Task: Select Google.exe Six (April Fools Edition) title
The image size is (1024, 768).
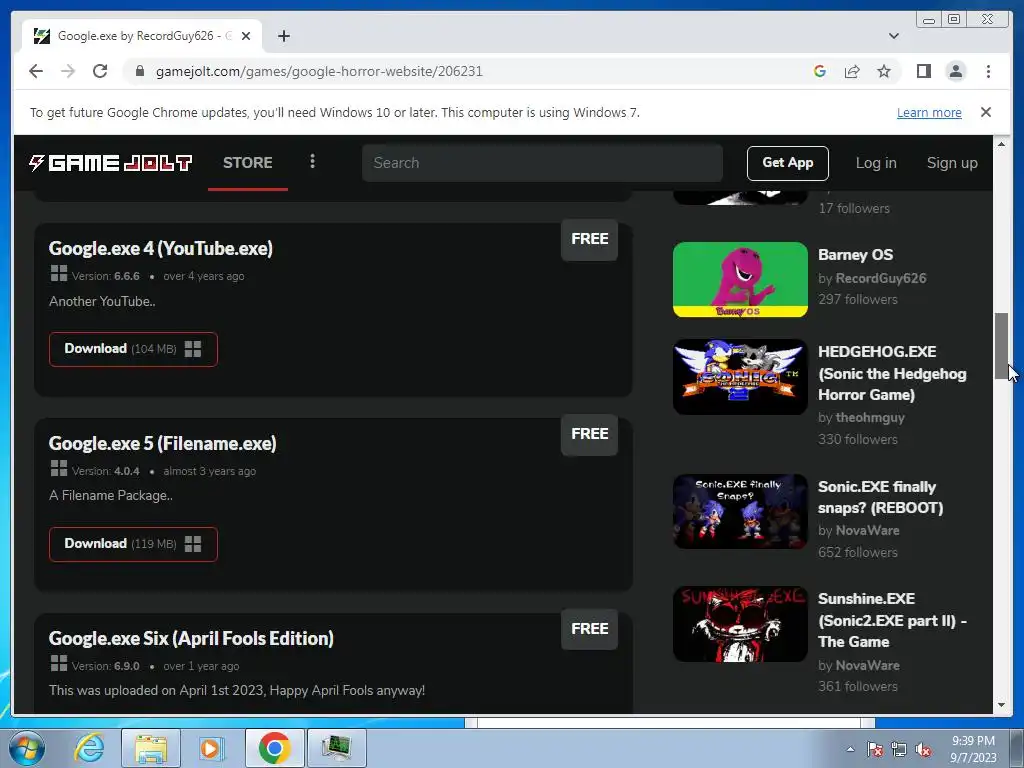Action: click(191, 638)
